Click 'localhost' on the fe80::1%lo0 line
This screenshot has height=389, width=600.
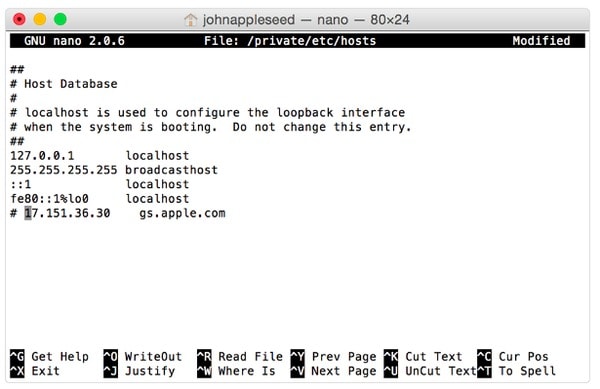(157, 199)
